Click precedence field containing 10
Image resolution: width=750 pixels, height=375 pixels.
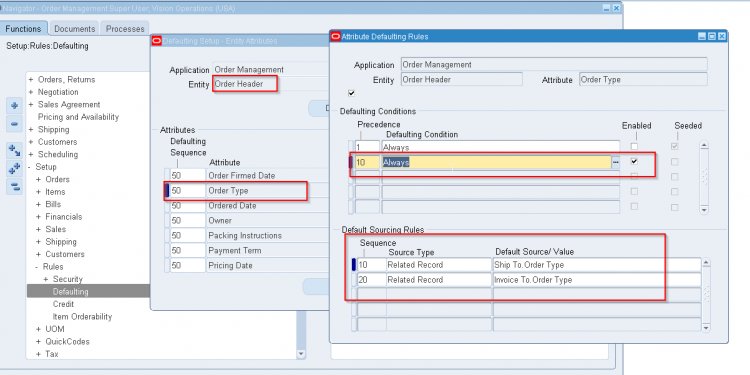367,163
